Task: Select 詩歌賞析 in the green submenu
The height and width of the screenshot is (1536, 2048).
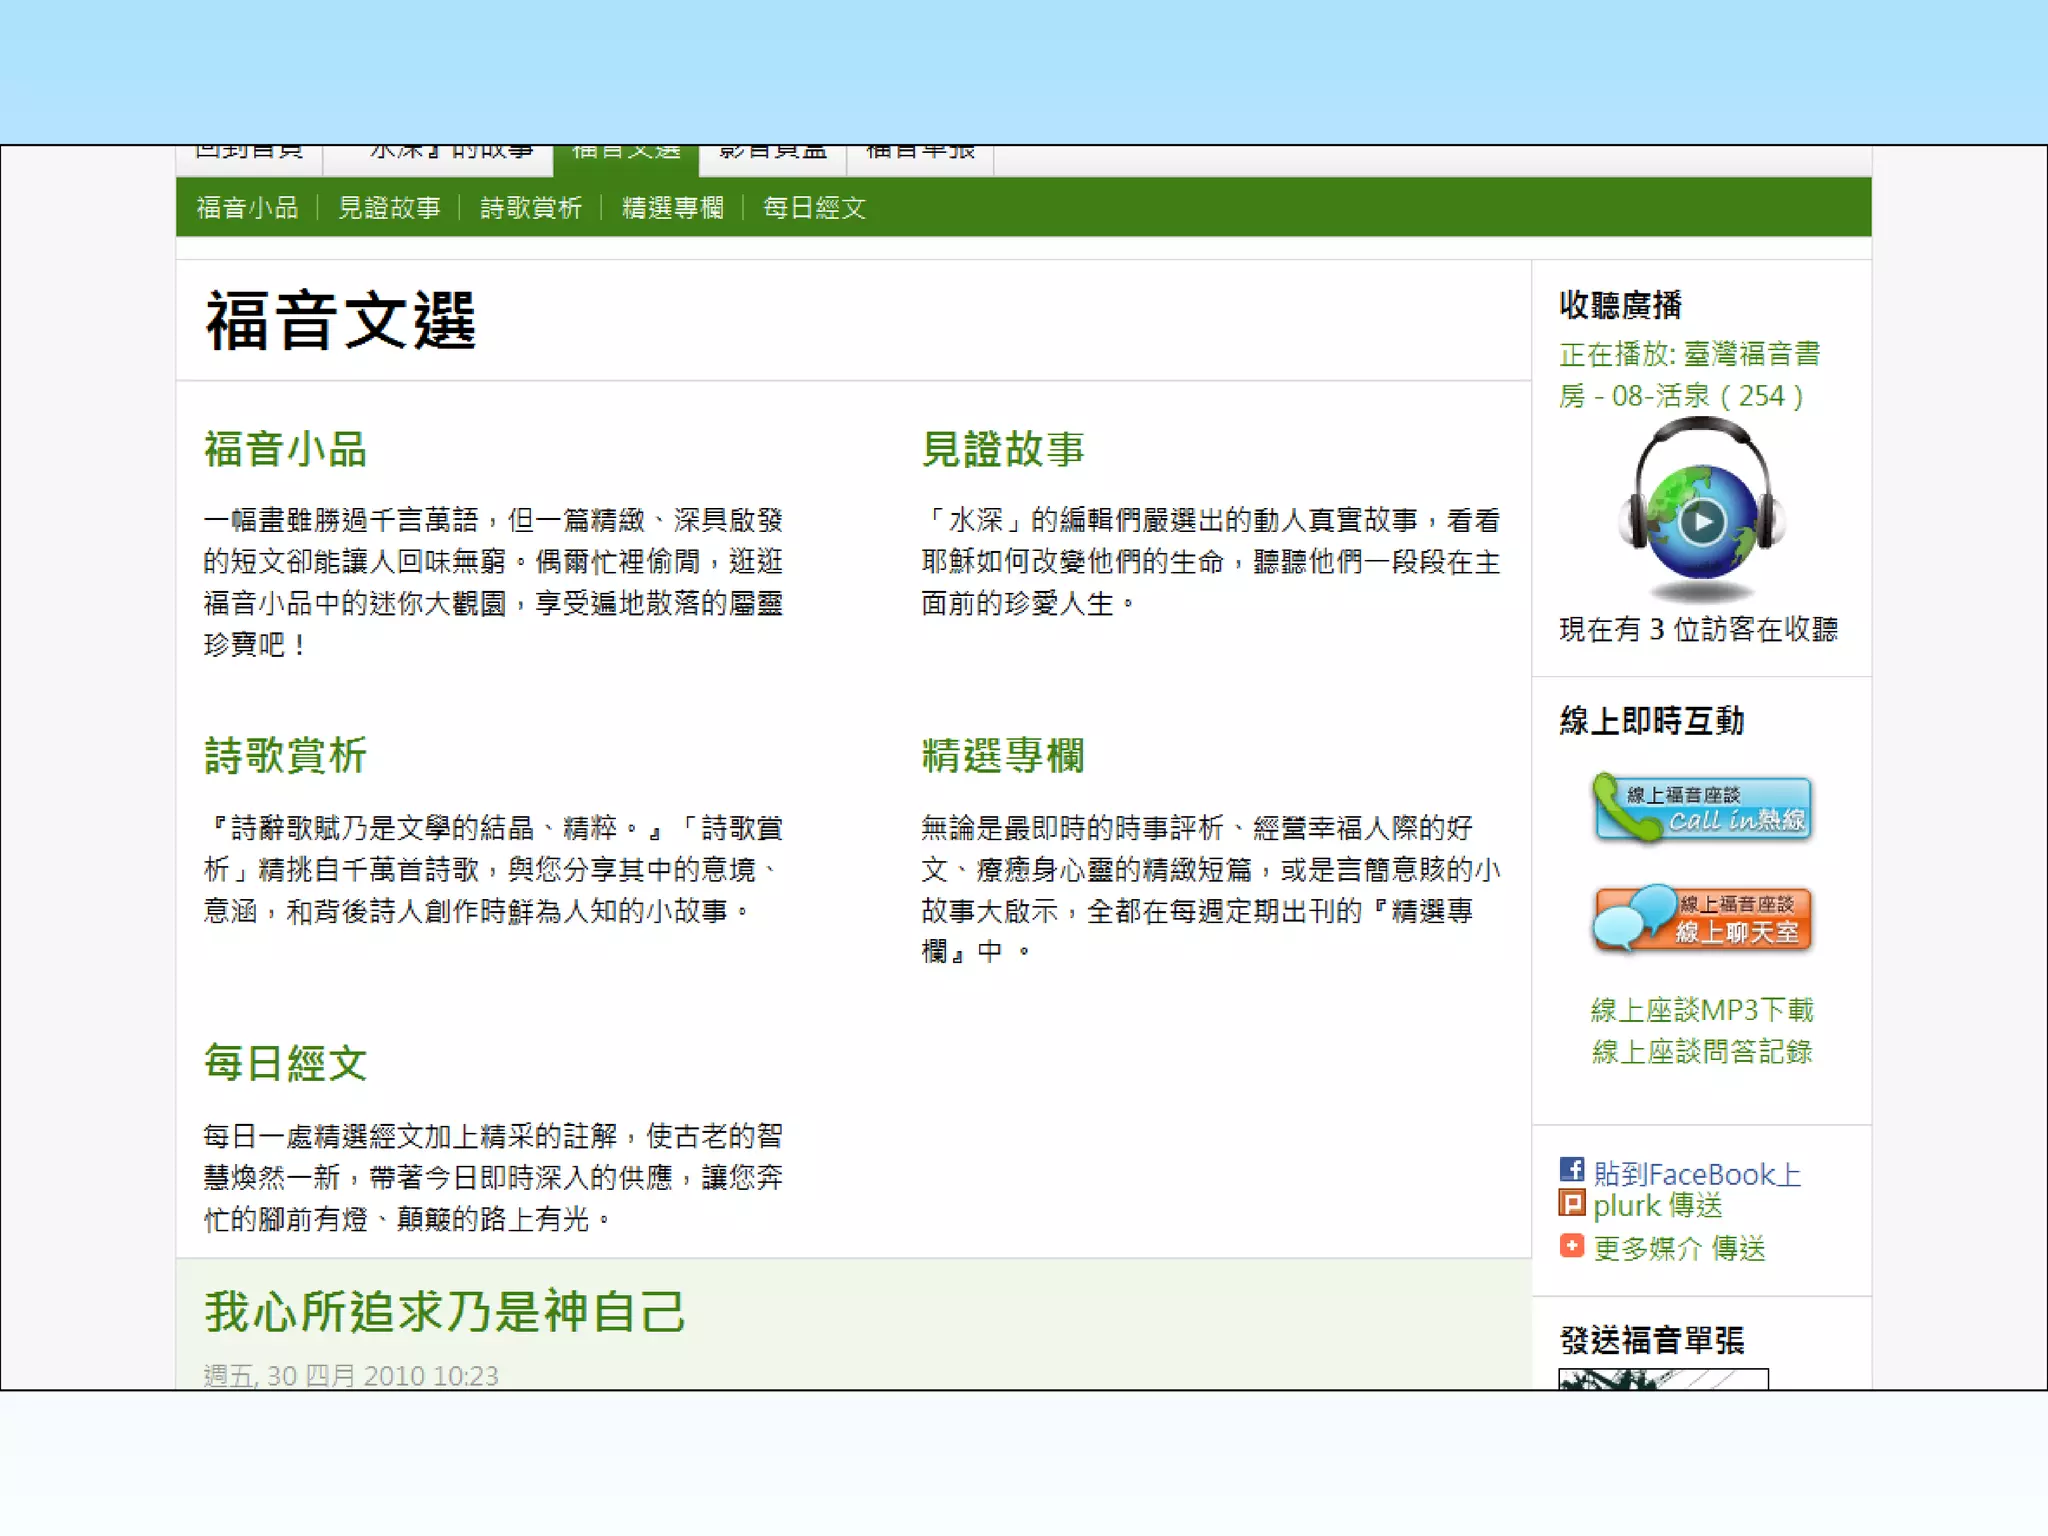Action: (x=530, y=208)
